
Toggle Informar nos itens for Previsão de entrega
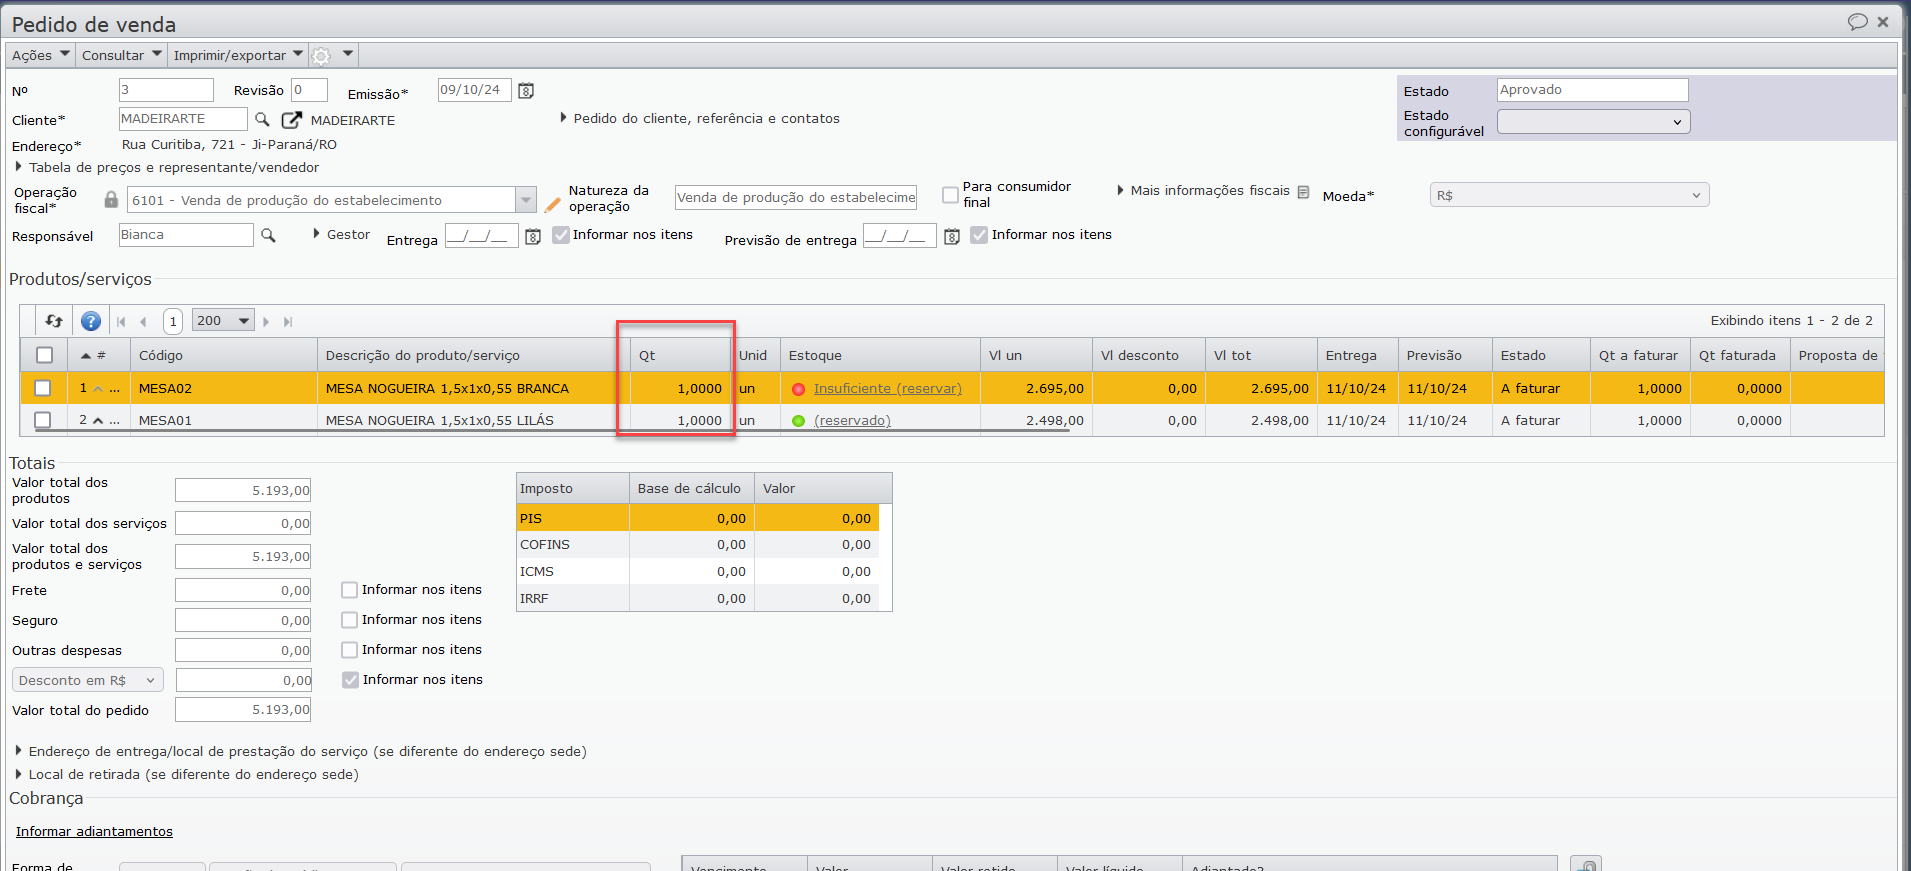pyautogui.click(x=979, y=235)
